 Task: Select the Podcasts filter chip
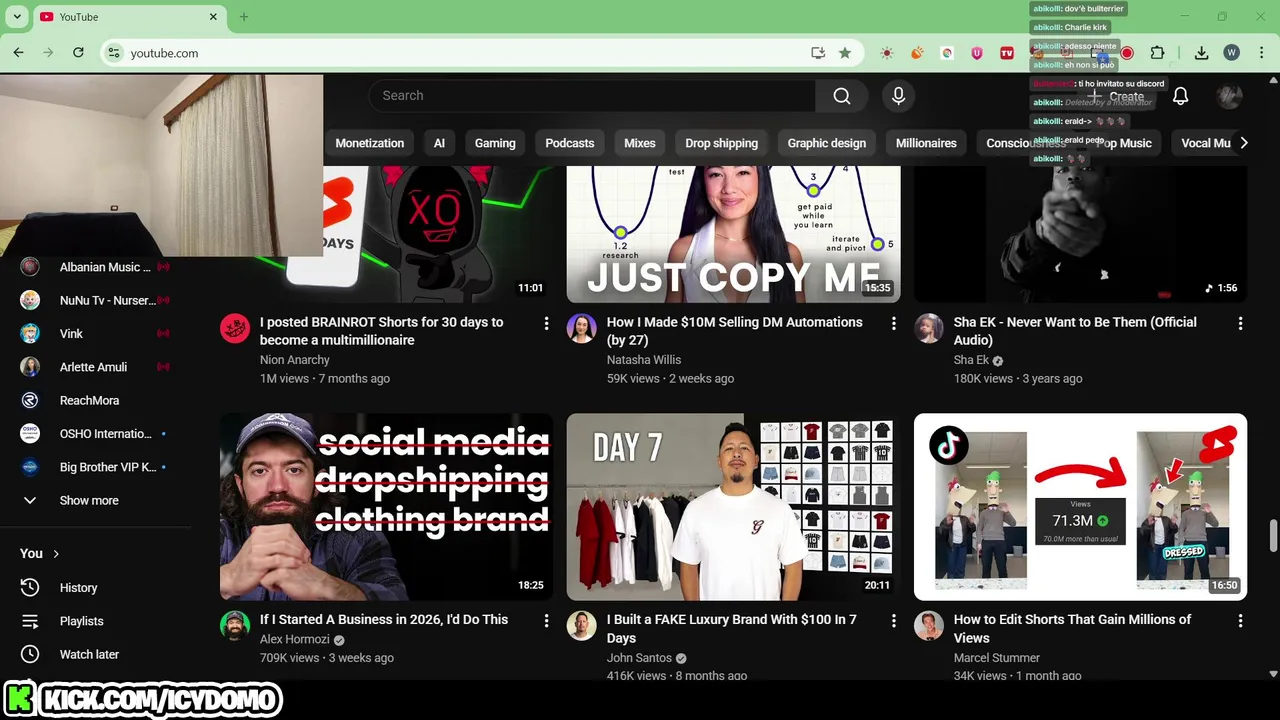tap(570, 143)
